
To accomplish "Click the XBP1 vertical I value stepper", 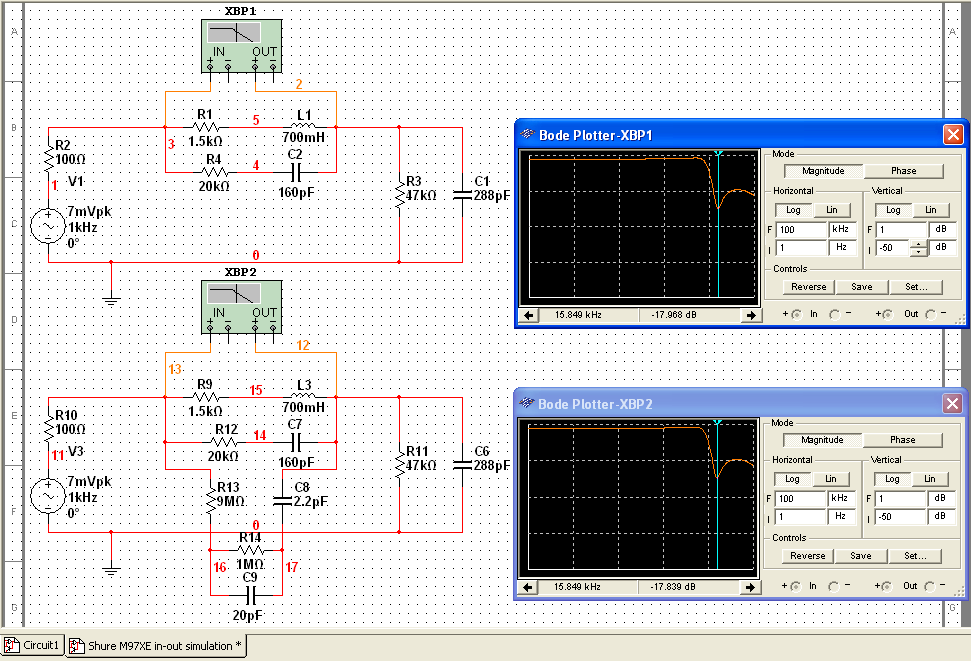I will (918, 248).
